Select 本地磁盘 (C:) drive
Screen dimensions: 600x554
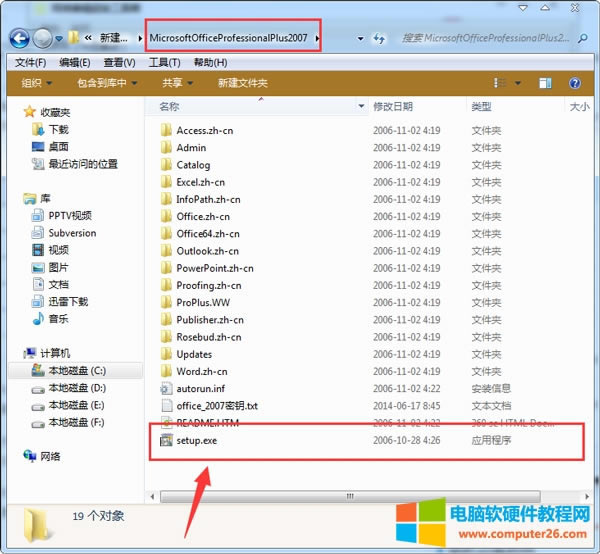(77, 370)
